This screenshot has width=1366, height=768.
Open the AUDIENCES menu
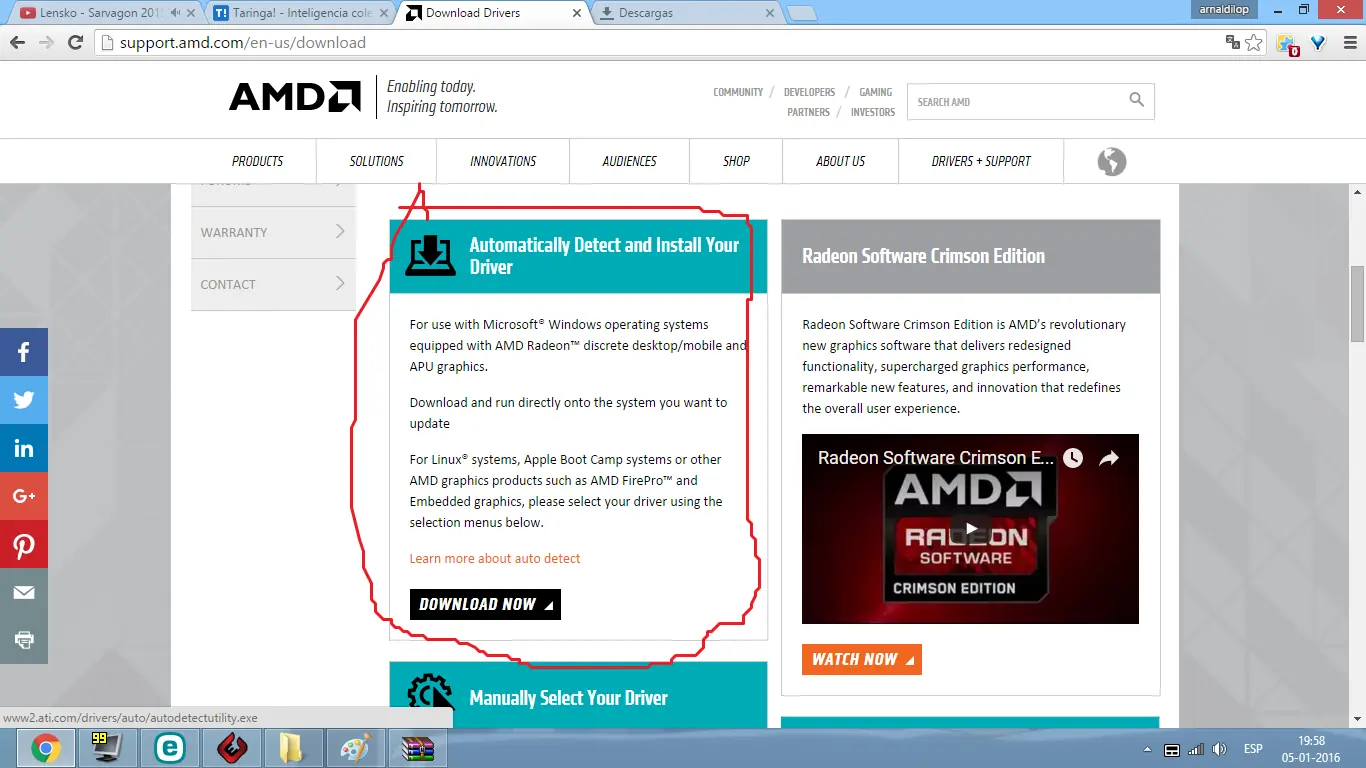tap(629, 161)
